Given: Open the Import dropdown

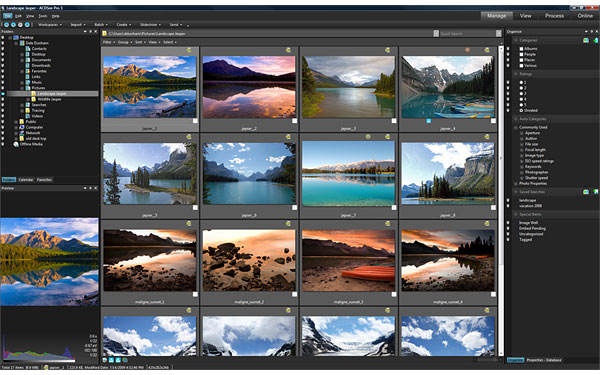Looking at the screenshot, I should point(78,24).
